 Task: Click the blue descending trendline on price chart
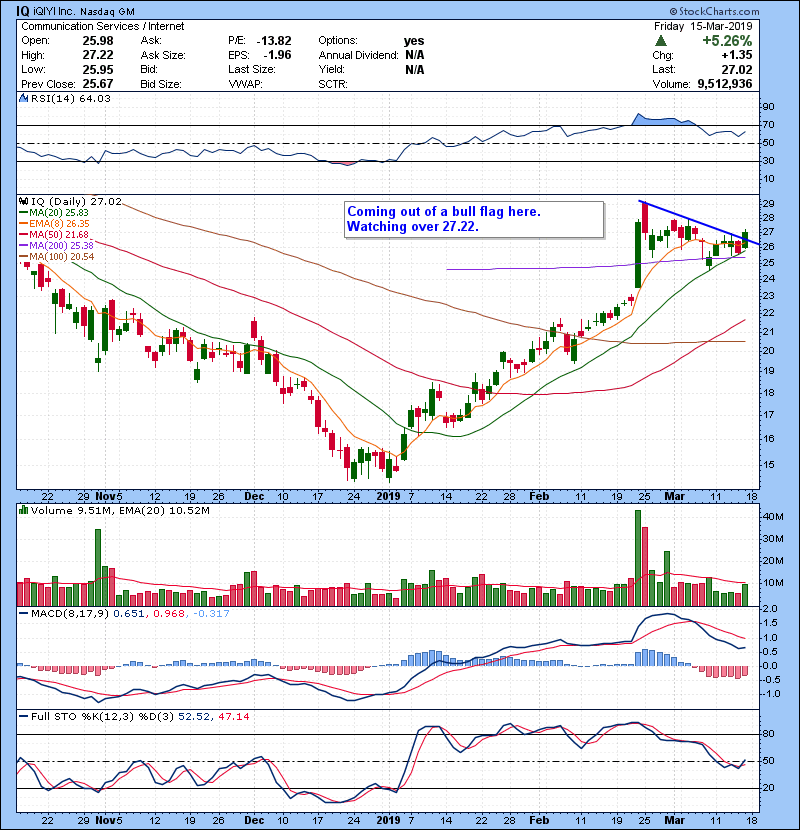pyautogui.click(x=699, y=222)
